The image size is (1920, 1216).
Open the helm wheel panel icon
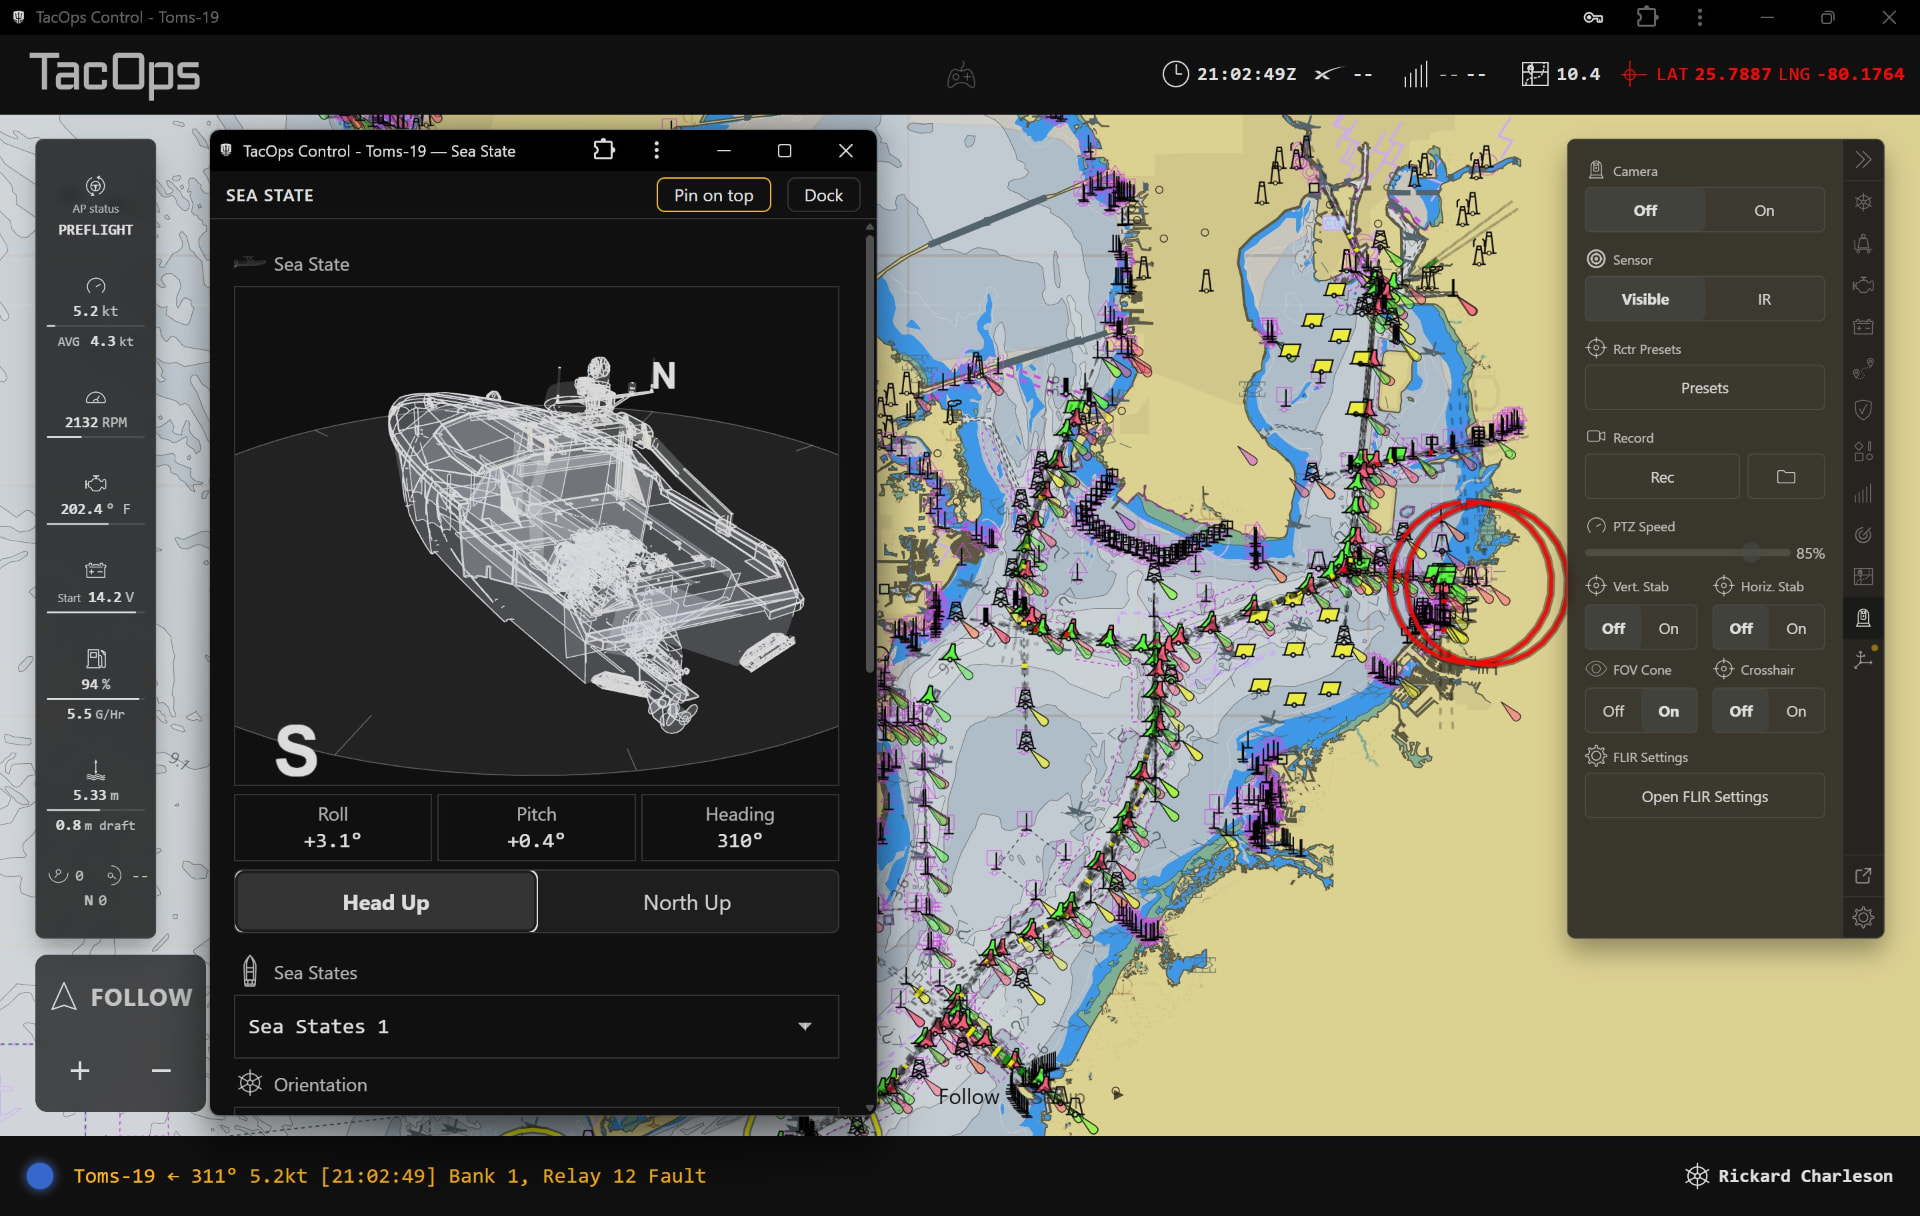(x=1863, y=202)
